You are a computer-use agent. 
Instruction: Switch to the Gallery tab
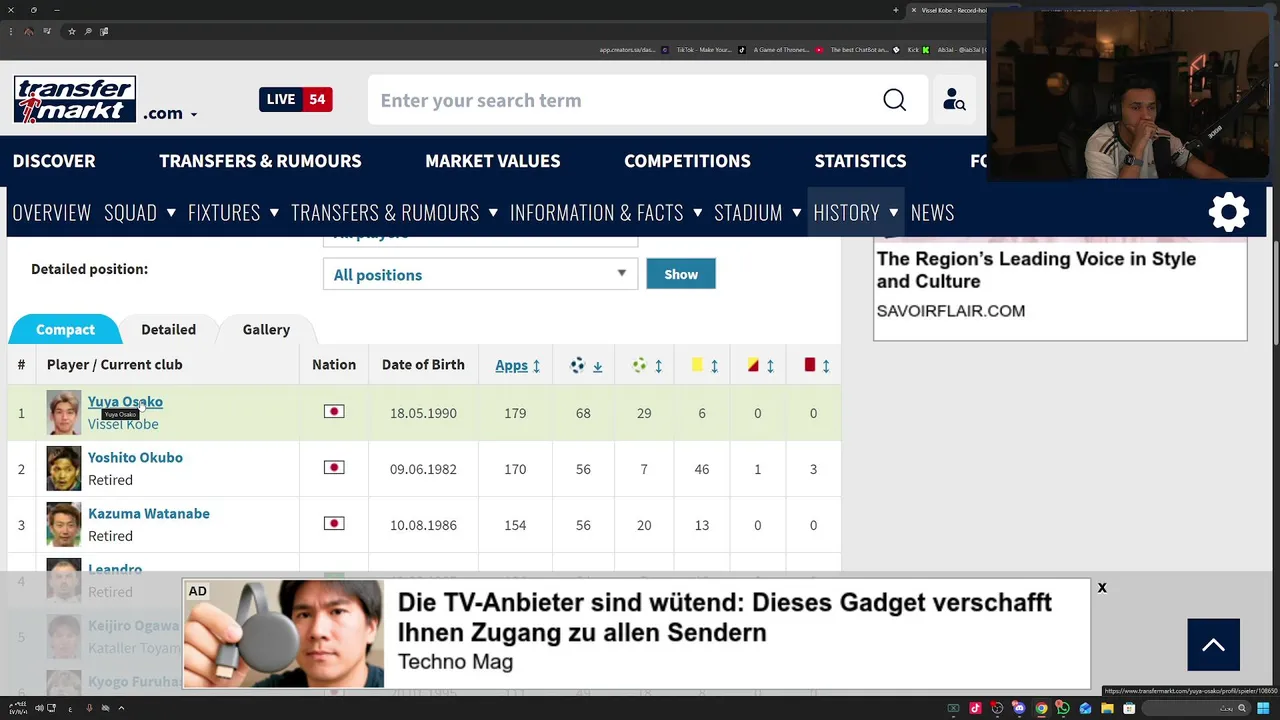[x=266, y=329]
